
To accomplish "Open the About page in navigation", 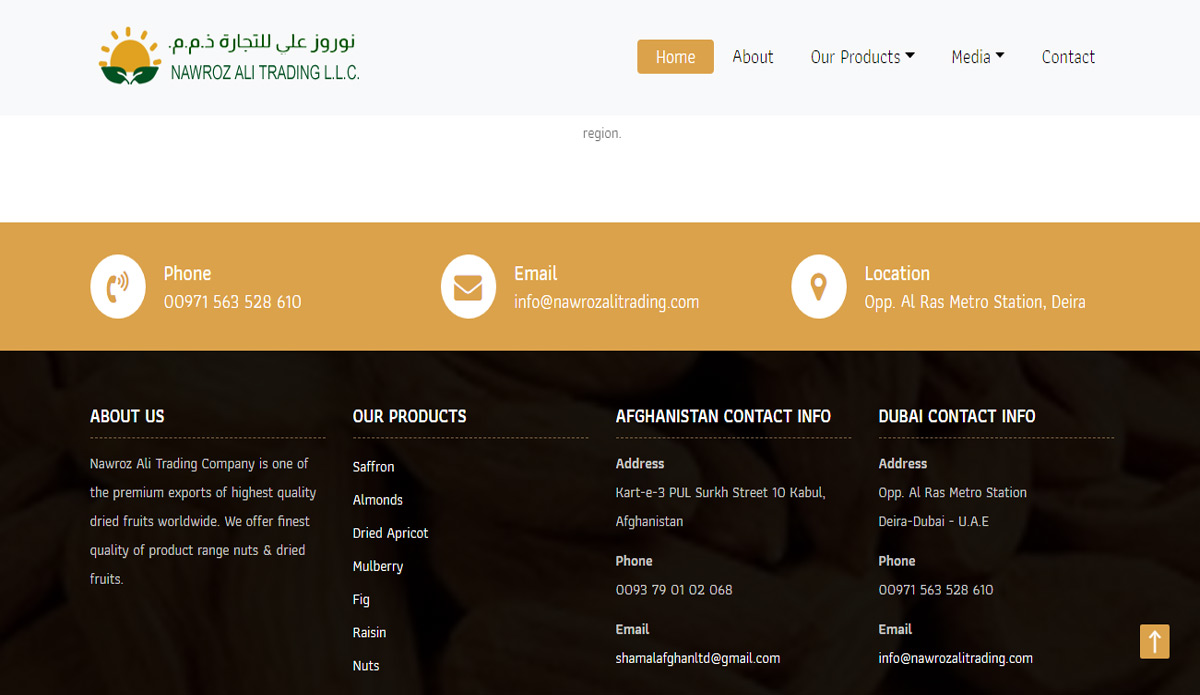I will 752,57.
